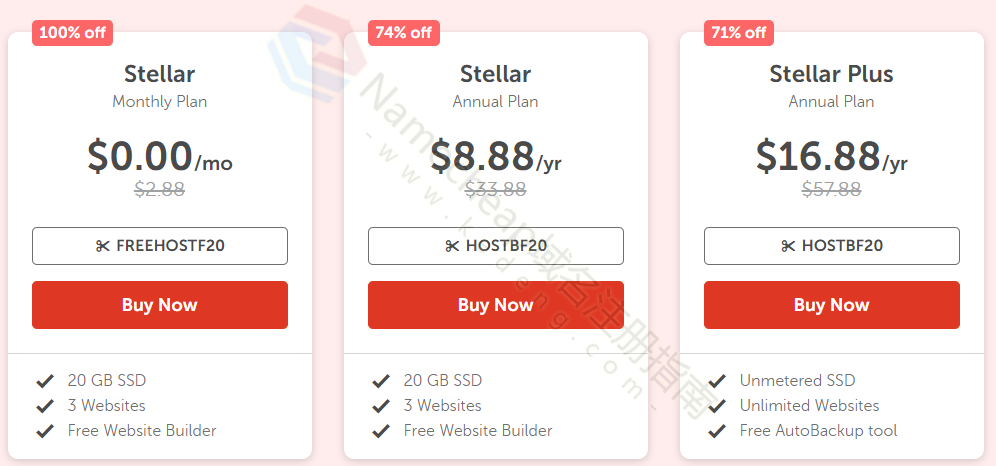
Task: Click the 100% off badge
Action: (x=72, y=33)
